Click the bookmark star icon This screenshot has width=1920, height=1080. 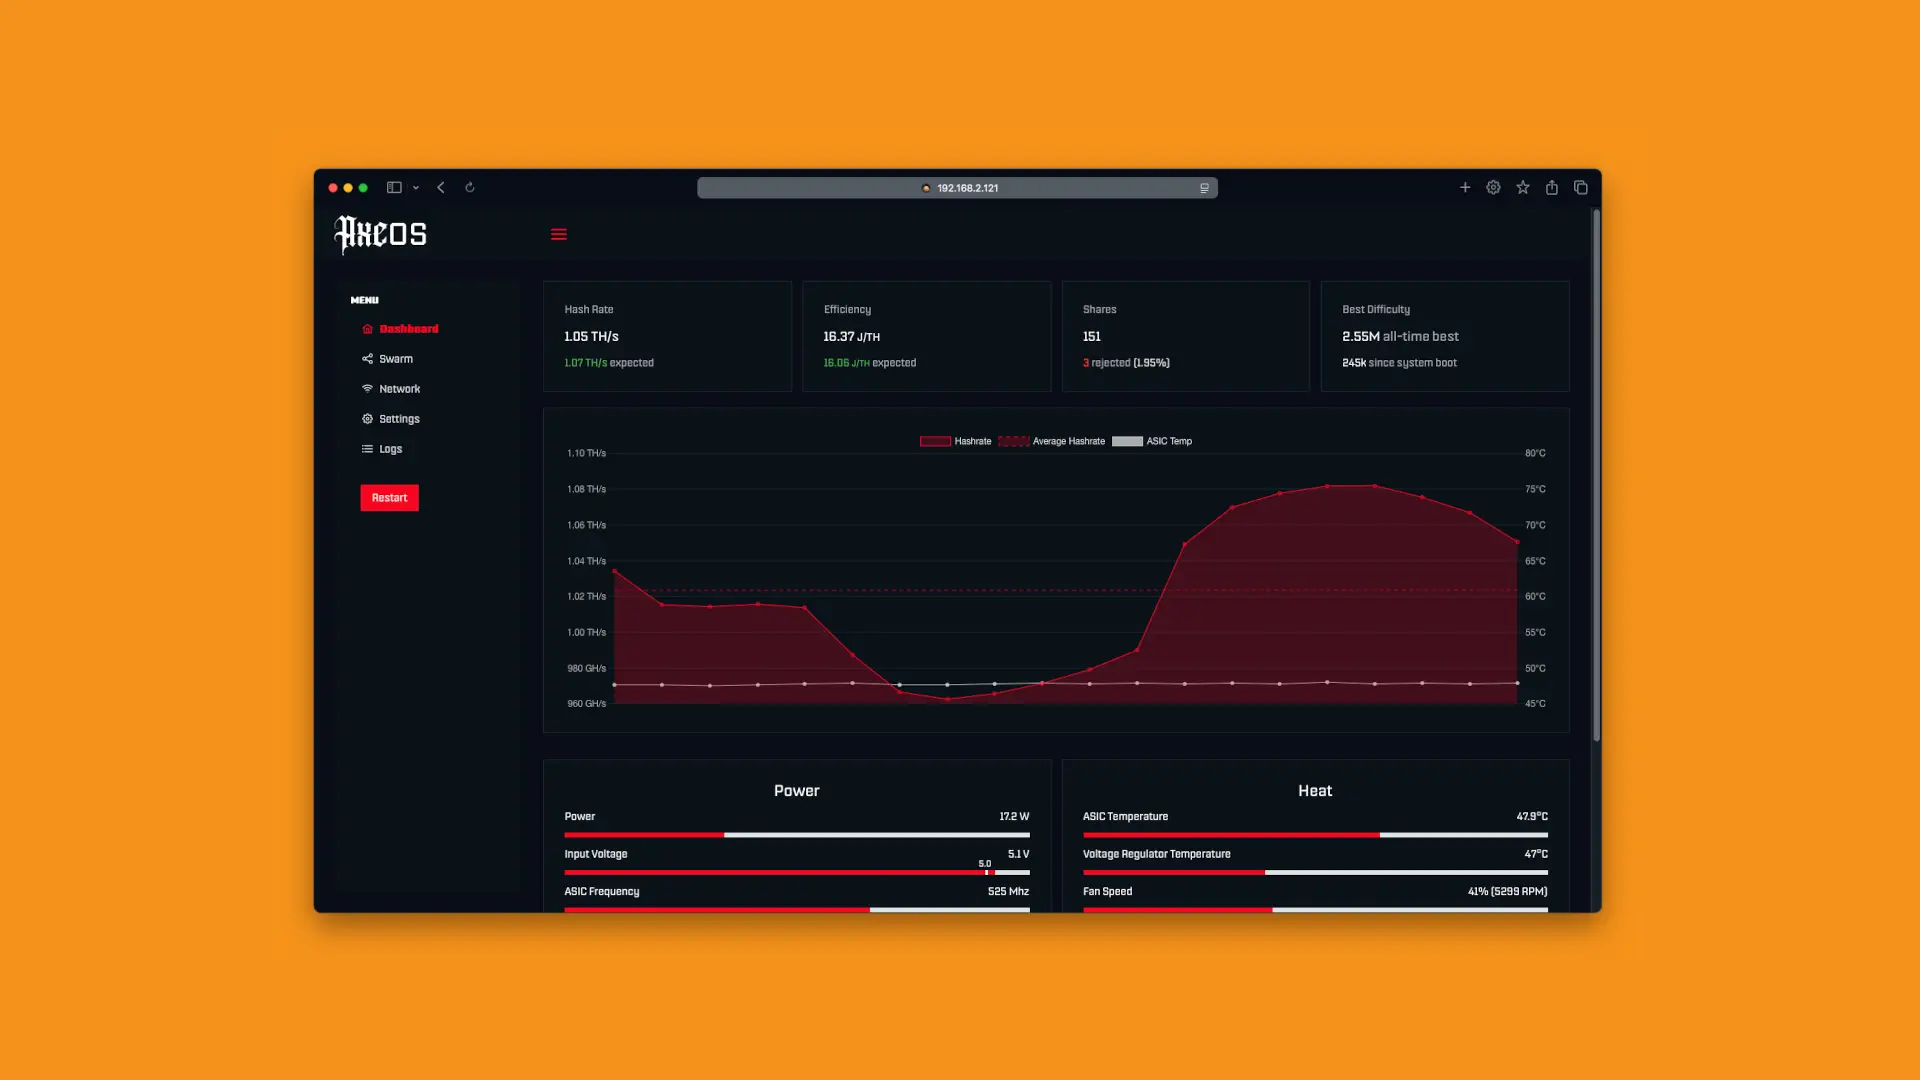coord(1523,187)
